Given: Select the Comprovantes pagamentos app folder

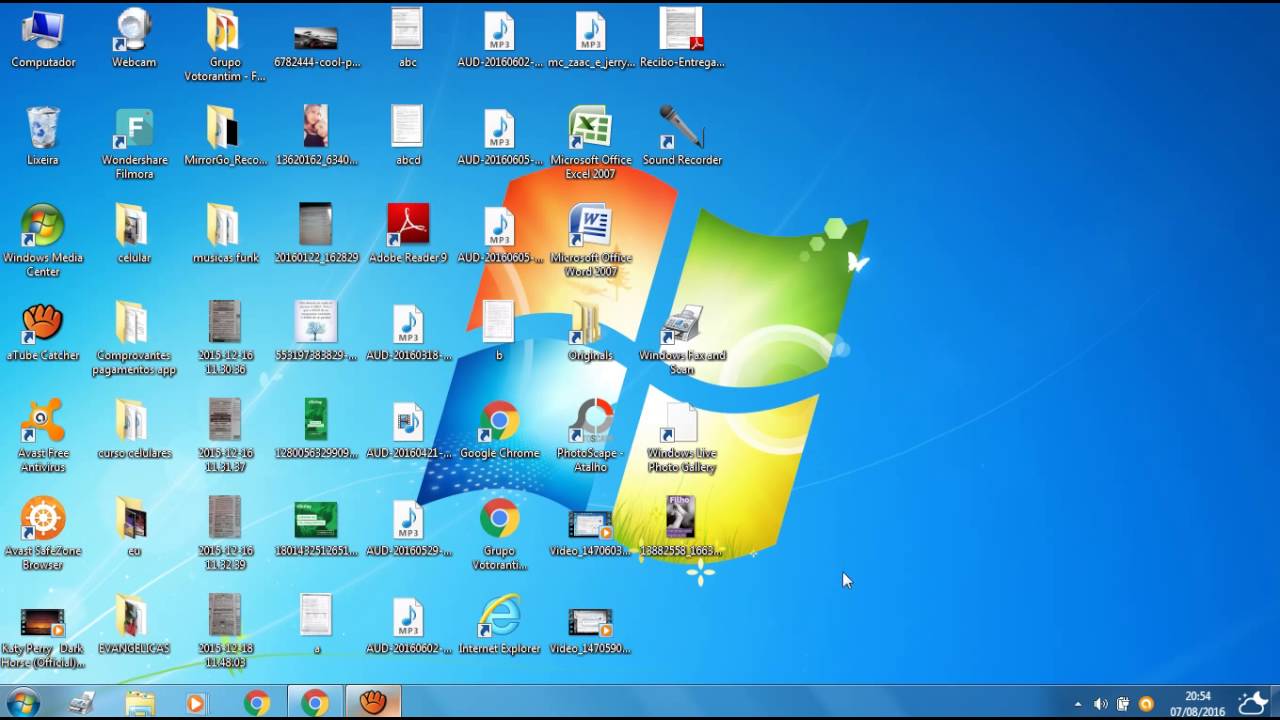Looking at the screenshot, I should click(x=134, y=338).
